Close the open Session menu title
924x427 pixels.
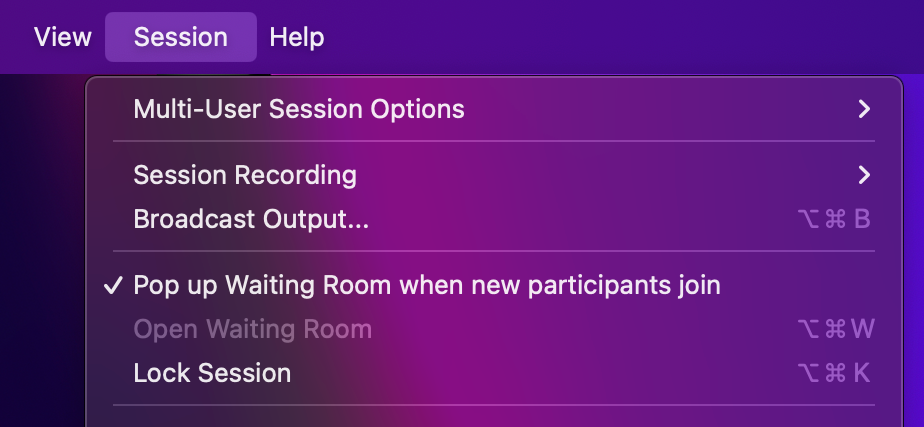181,38
